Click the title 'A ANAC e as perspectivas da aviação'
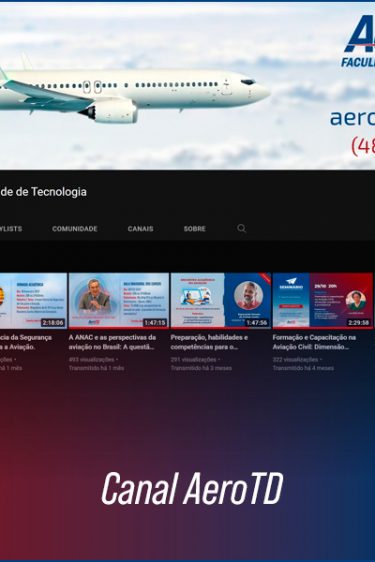 (x=112, y=342)
